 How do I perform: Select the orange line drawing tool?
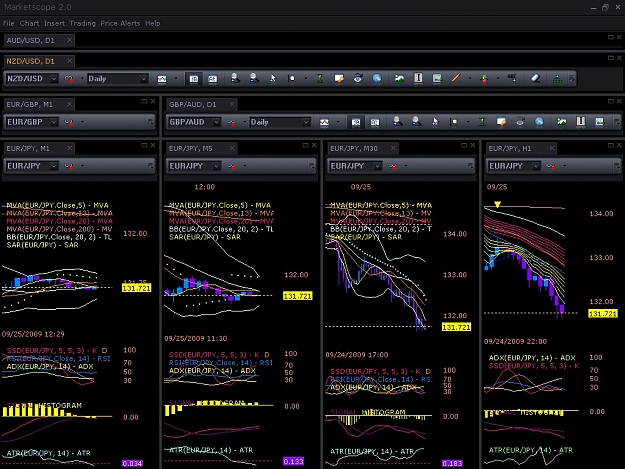tap(456, 78)
